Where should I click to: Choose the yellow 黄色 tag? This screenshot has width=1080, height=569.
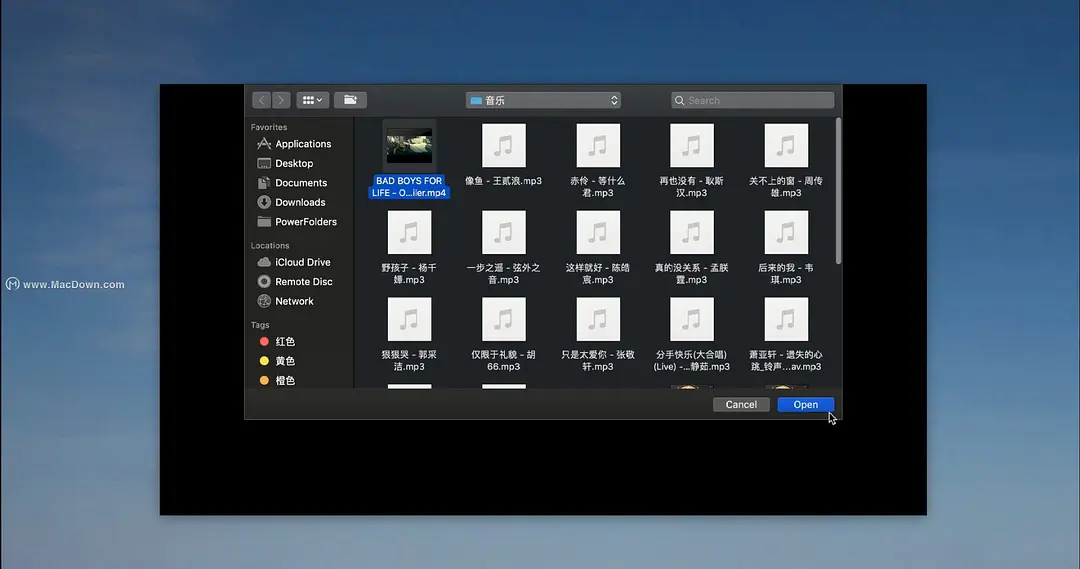point(277,361)
